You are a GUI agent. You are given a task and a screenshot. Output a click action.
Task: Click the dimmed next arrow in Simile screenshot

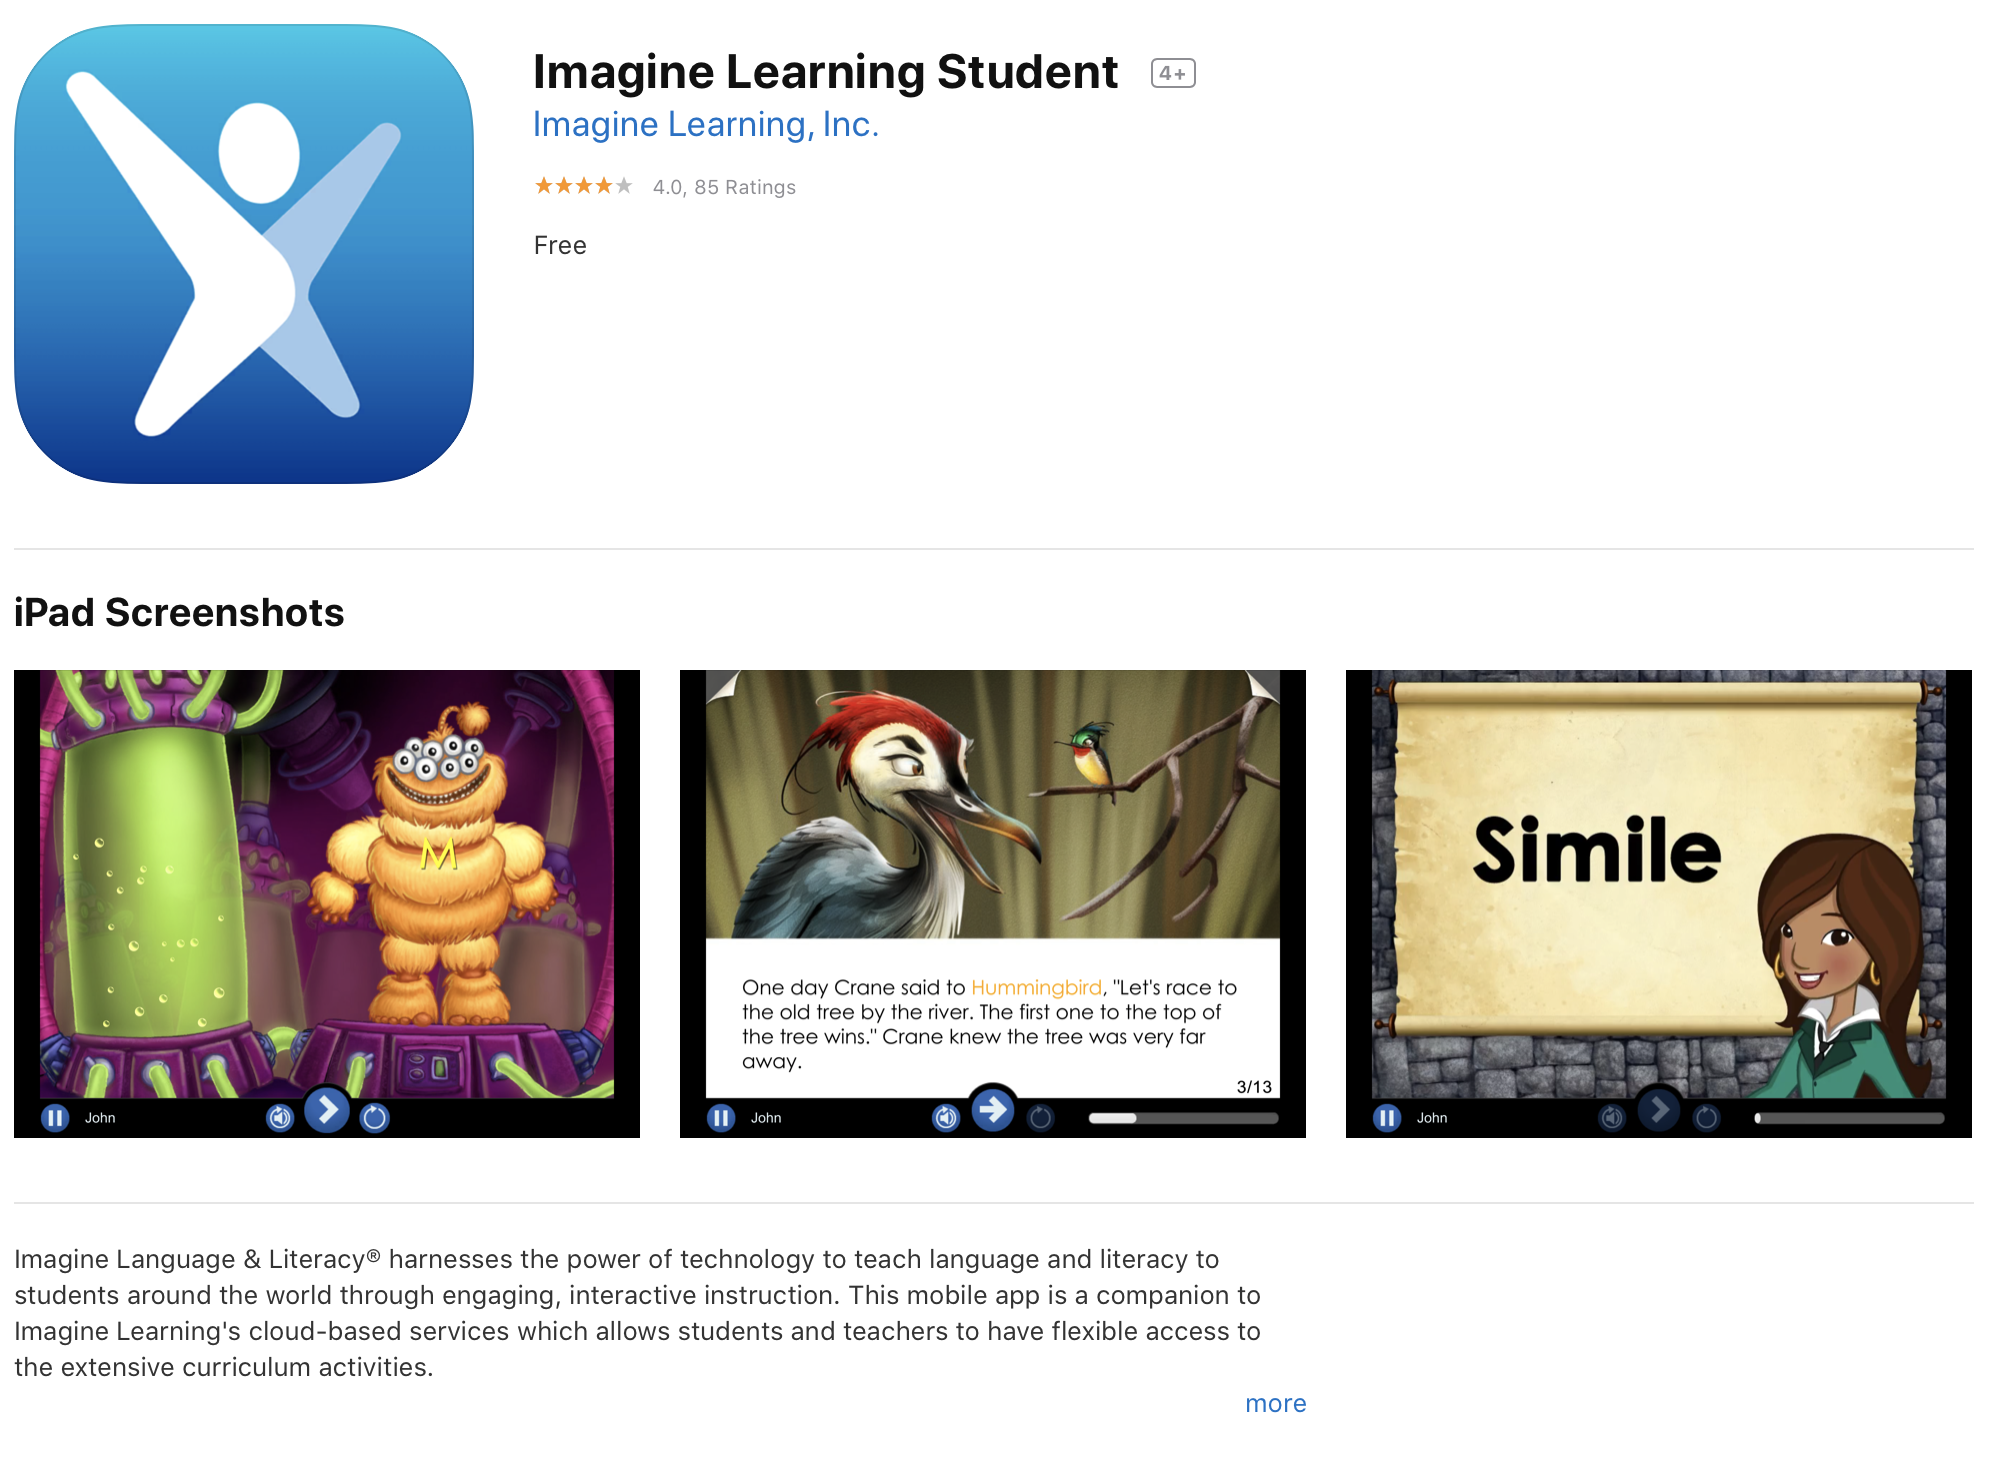tap(1659, 1110)
